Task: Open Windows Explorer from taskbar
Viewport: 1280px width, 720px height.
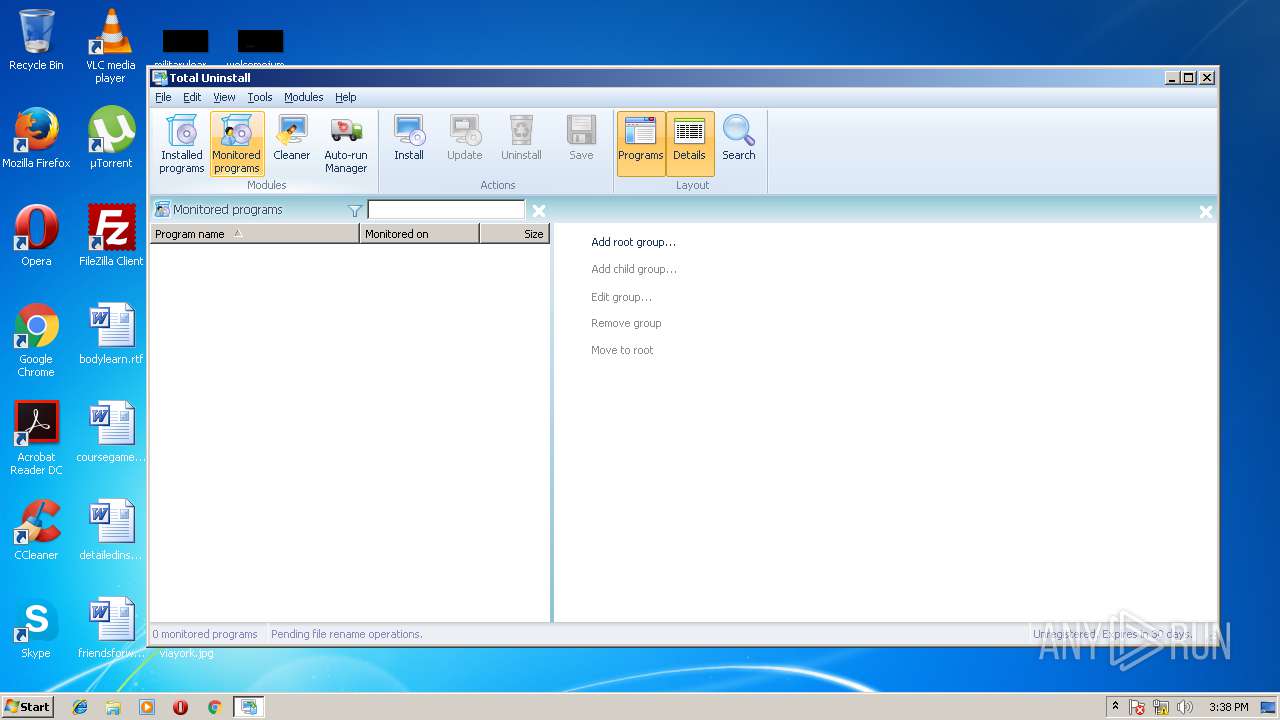Action: (113, 707)
